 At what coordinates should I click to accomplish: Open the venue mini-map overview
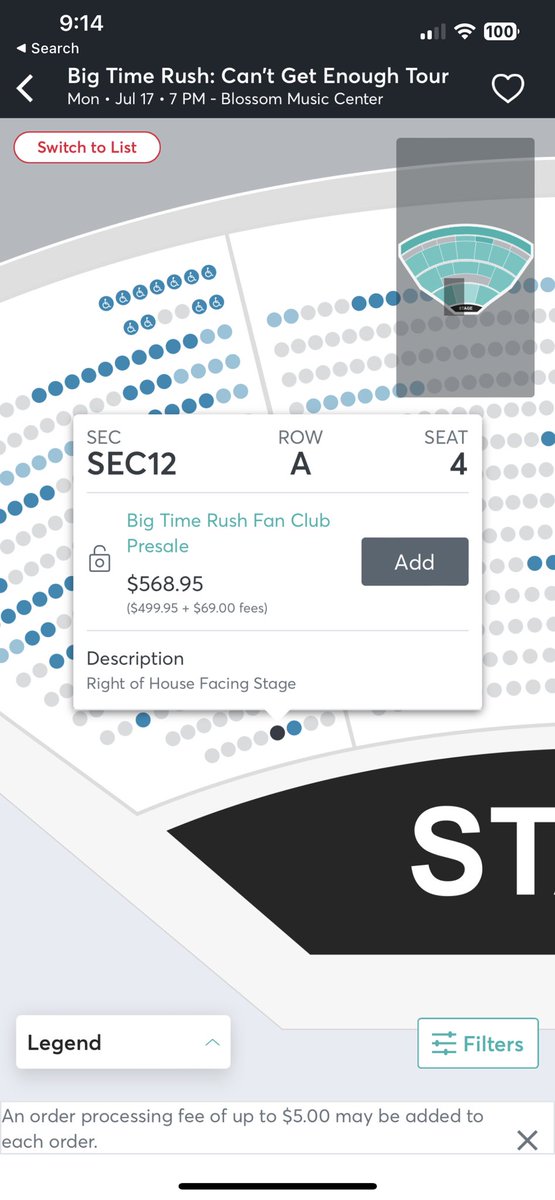pyautogui.click(x=465, y=267)
